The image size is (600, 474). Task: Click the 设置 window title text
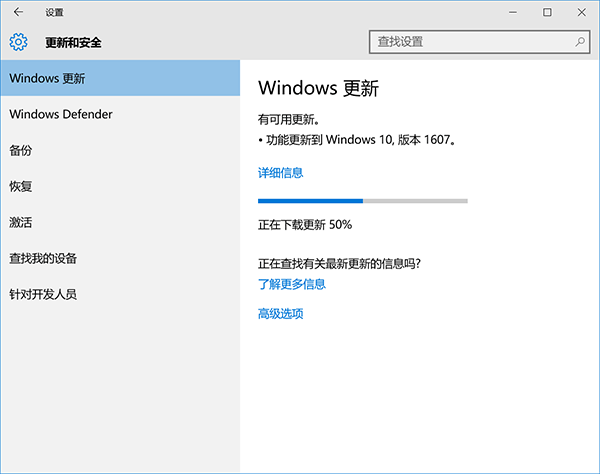[x=54, y=13]
